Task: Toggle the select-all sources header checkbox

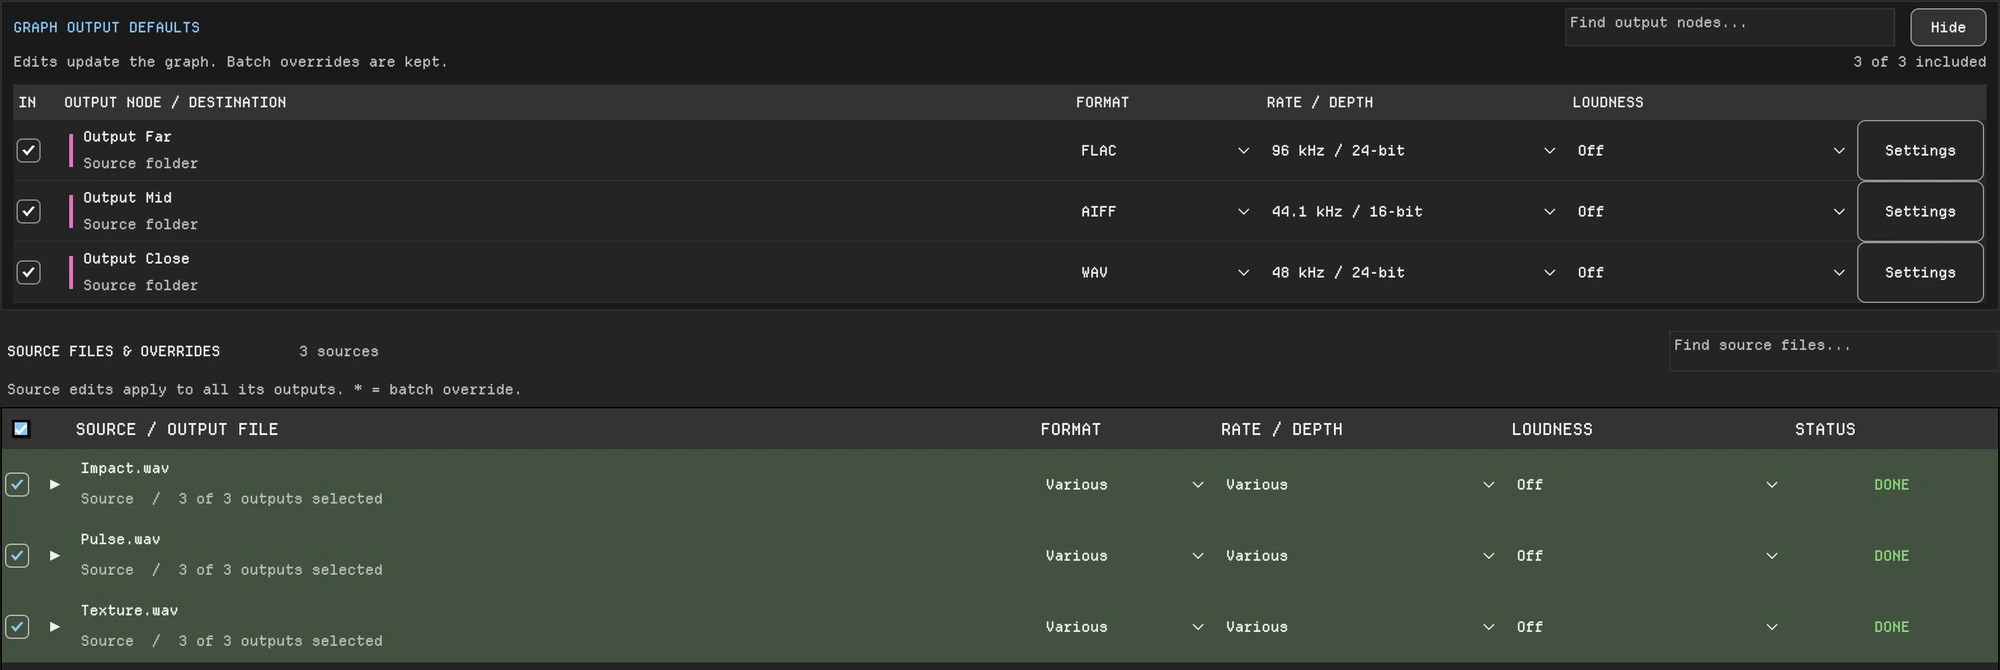Action: coord(21,429)
